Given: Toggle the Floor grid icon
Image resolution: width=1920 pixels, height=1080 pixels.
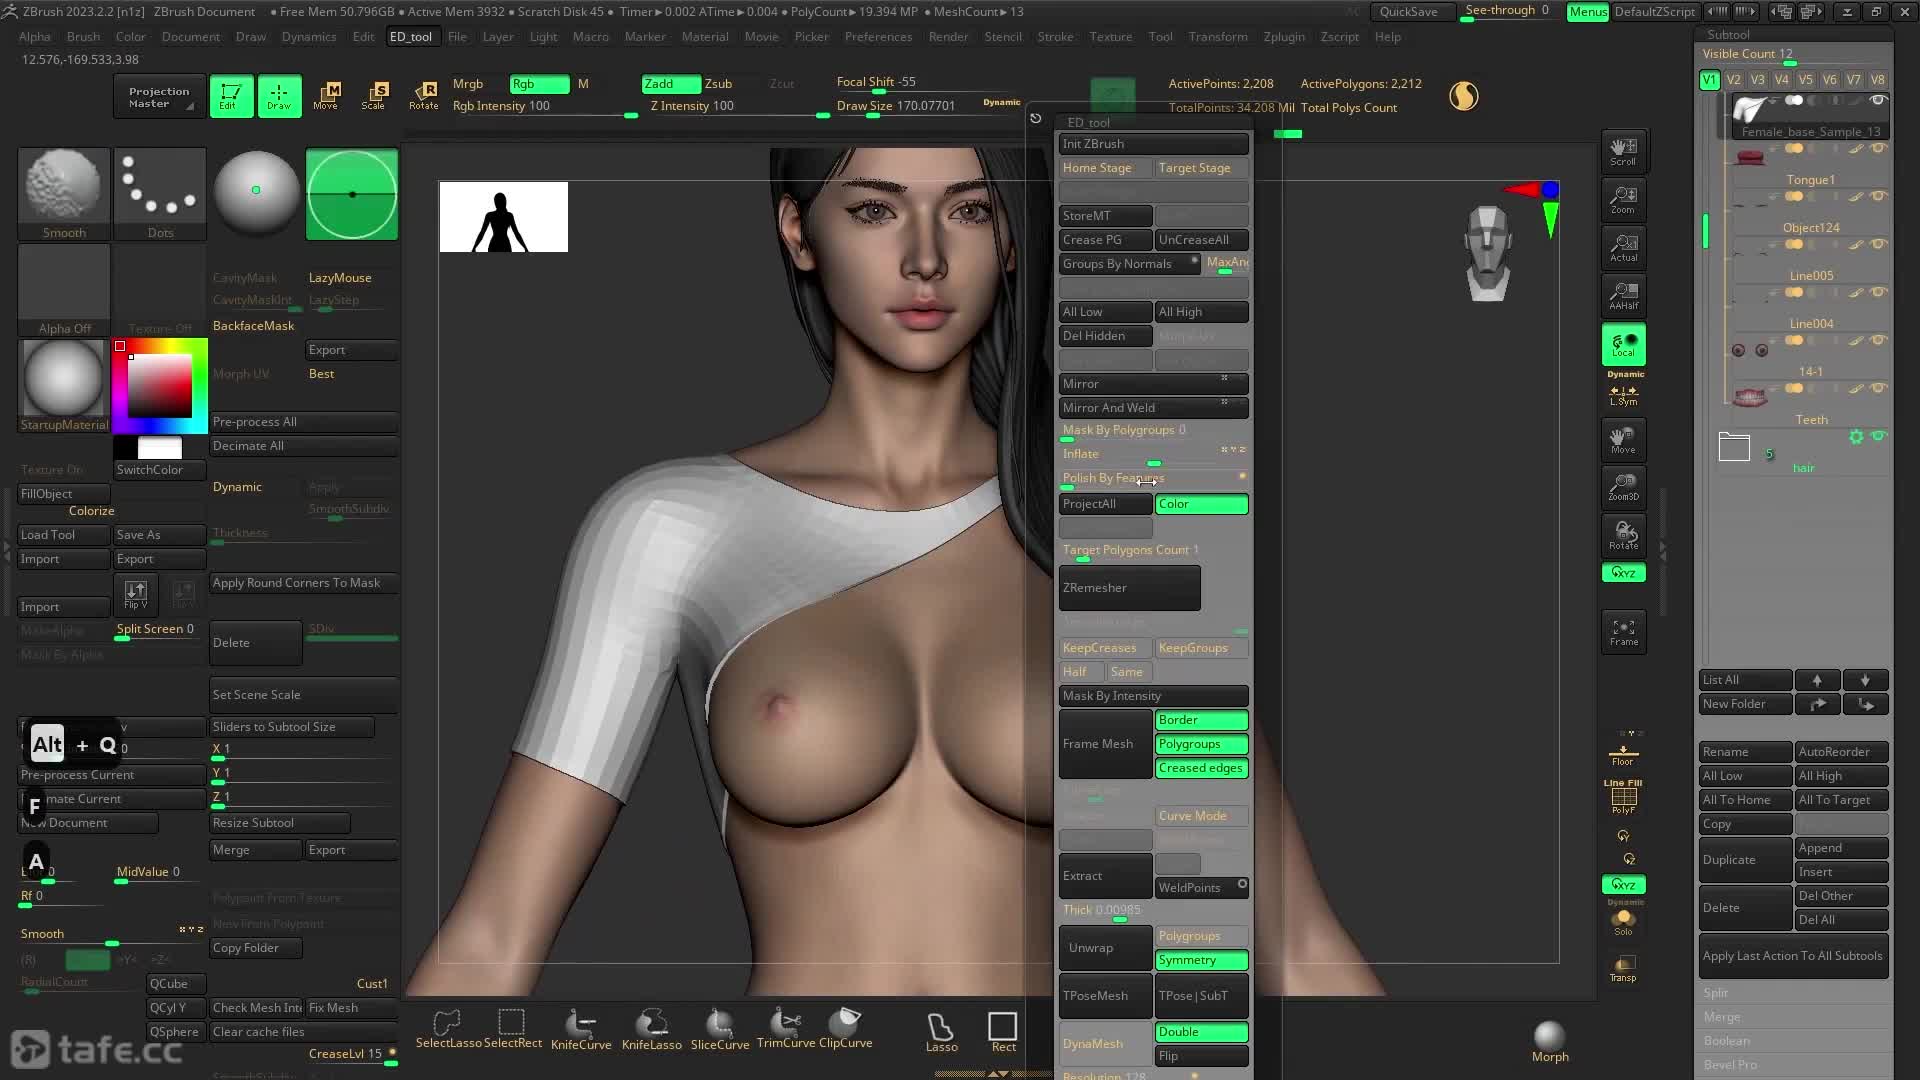Looking at the screenshot, I should pos(1622,754).
